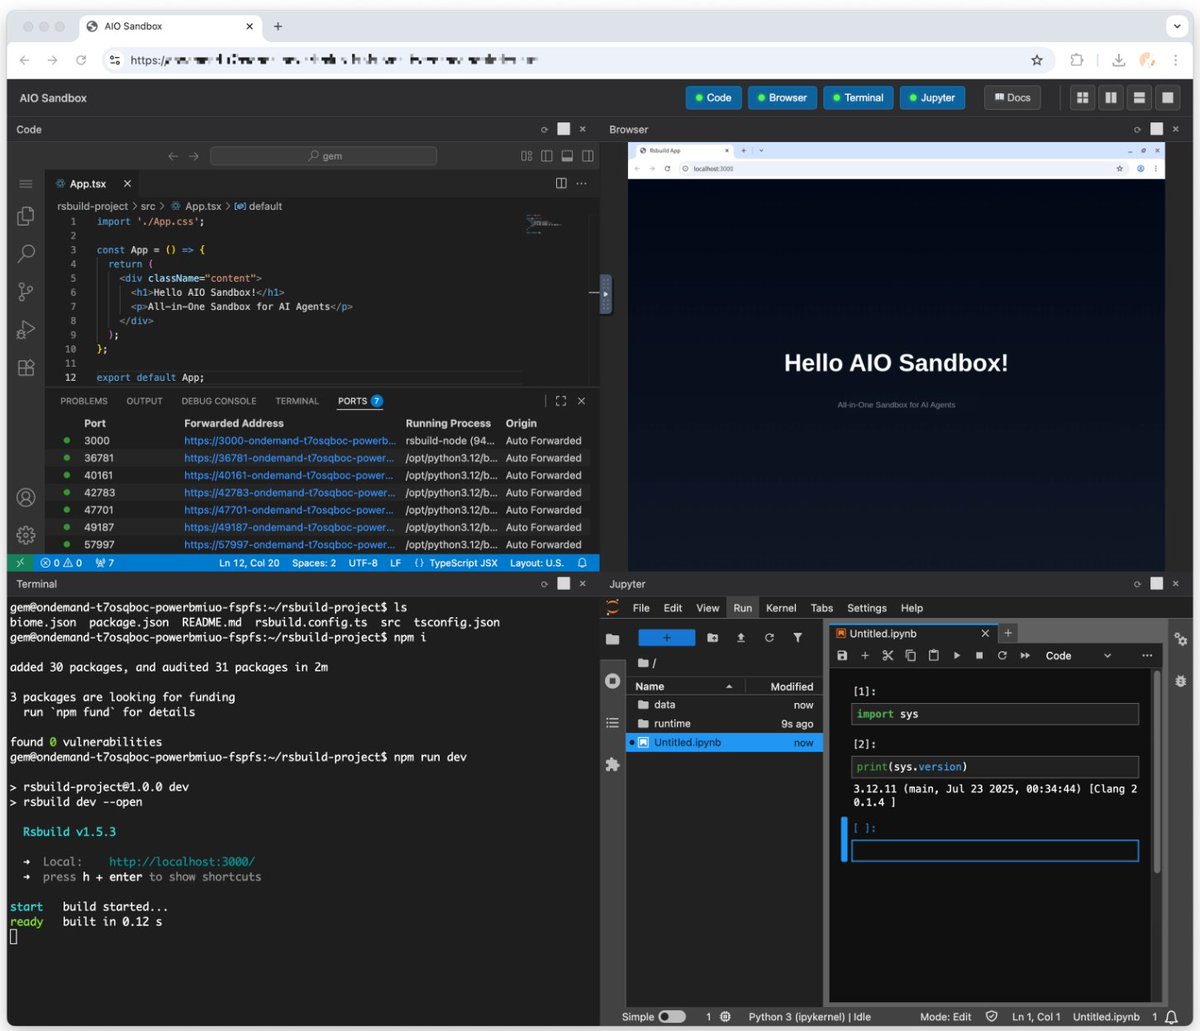Open forwarded address for port 36781
The image size is (1200, 1031).
pyautogui.click(x=289, y=458)
